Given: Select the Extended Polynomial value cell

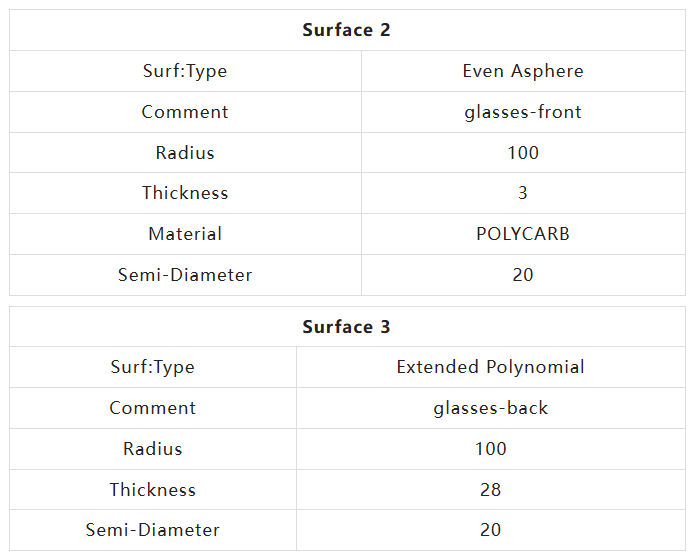Looking at the screenshot, I should (x=491, y=367).
